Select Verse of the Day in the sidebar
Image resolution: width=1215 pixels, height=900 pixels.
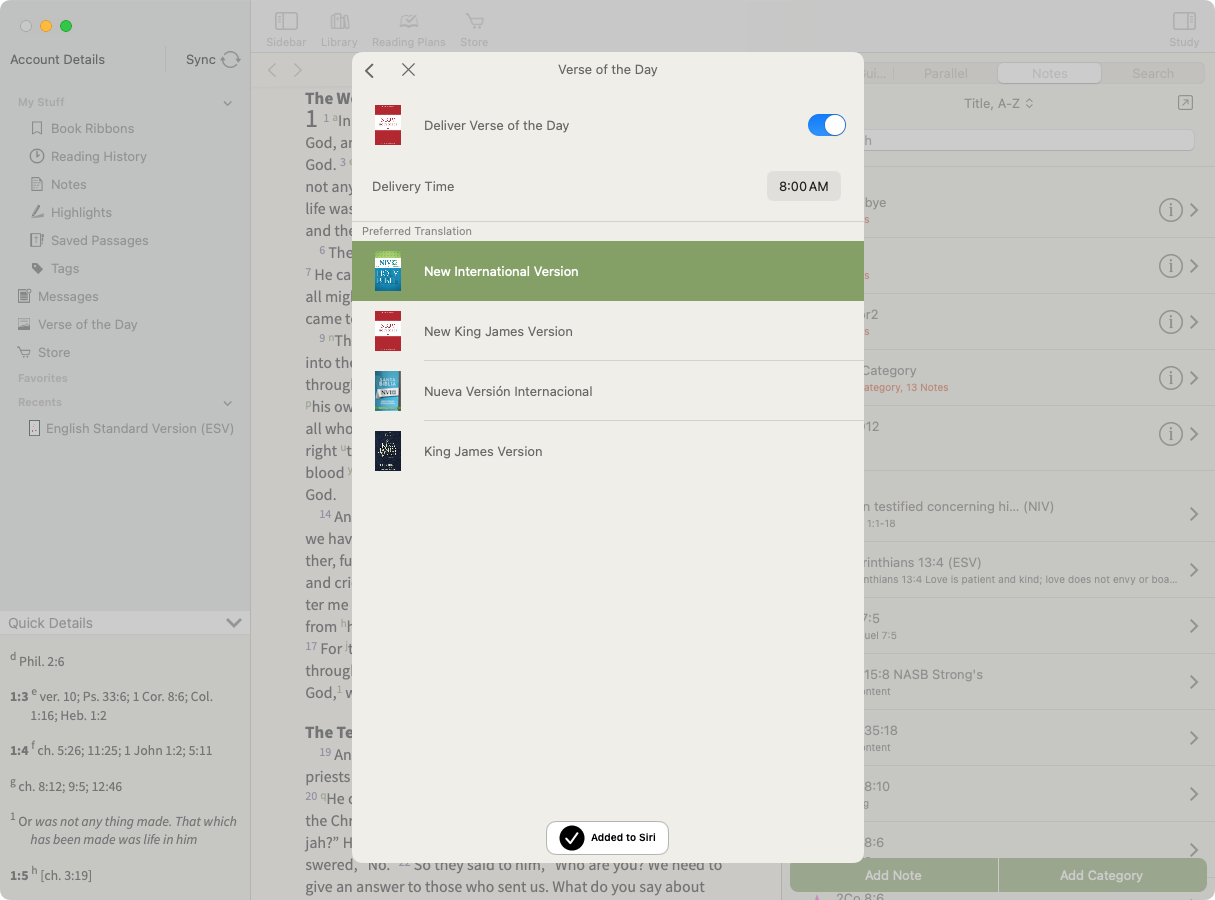coord(87,324)
